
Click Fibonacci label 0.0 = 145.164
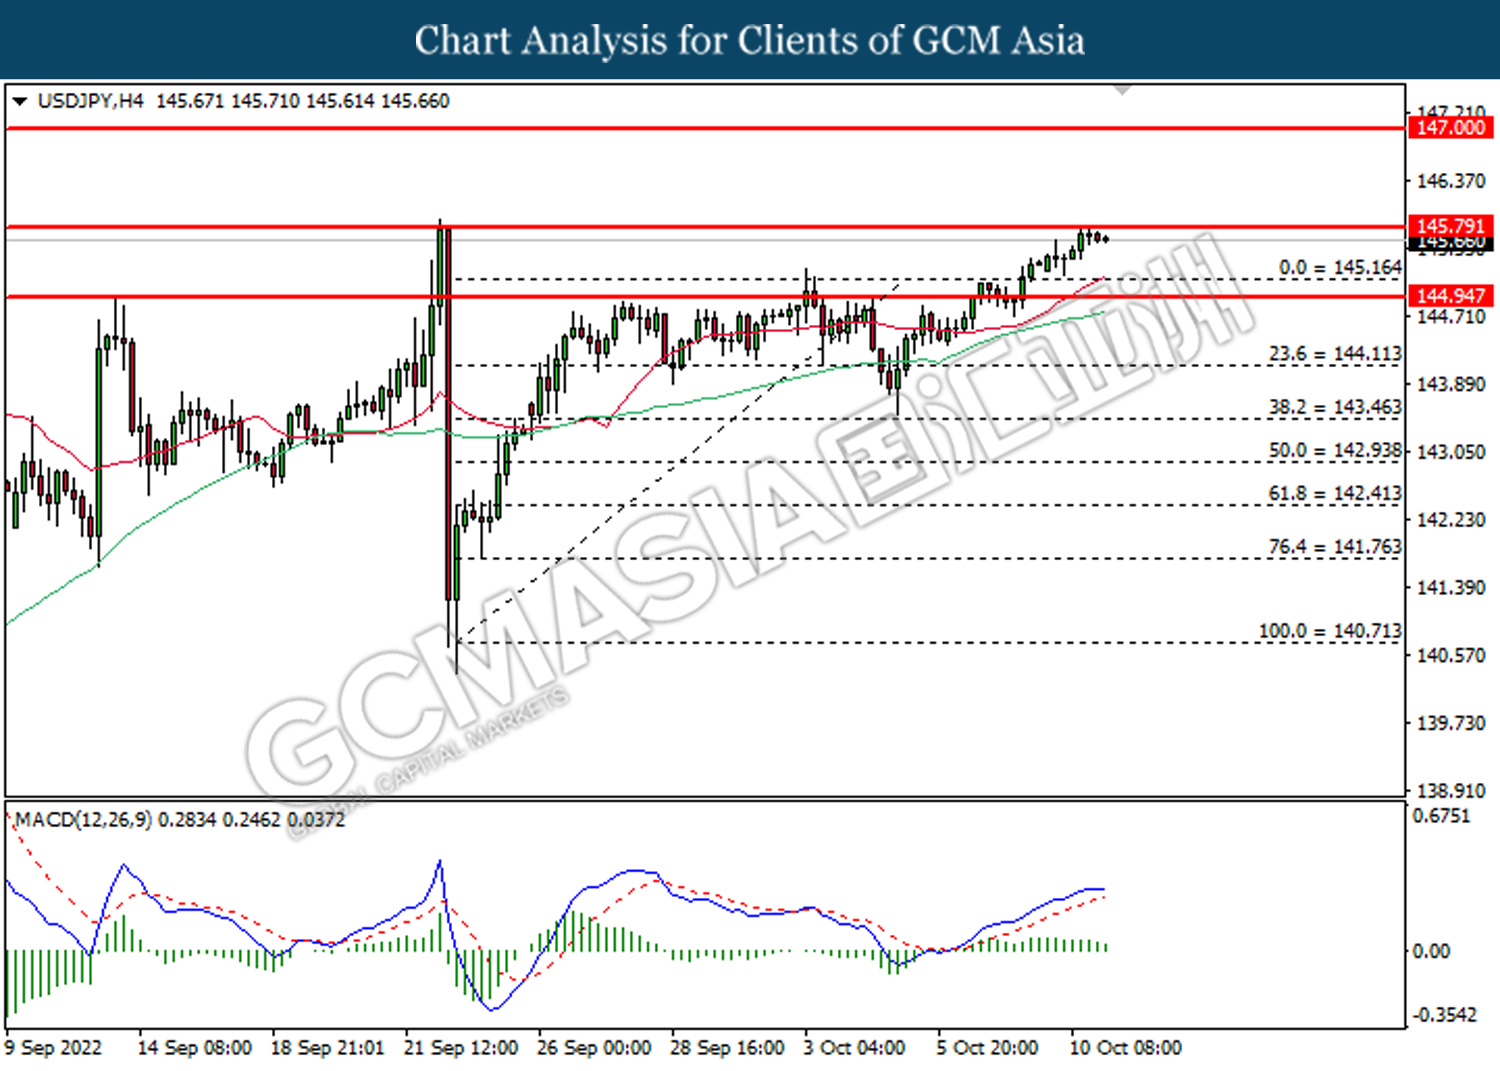(x=1340, y=268)
